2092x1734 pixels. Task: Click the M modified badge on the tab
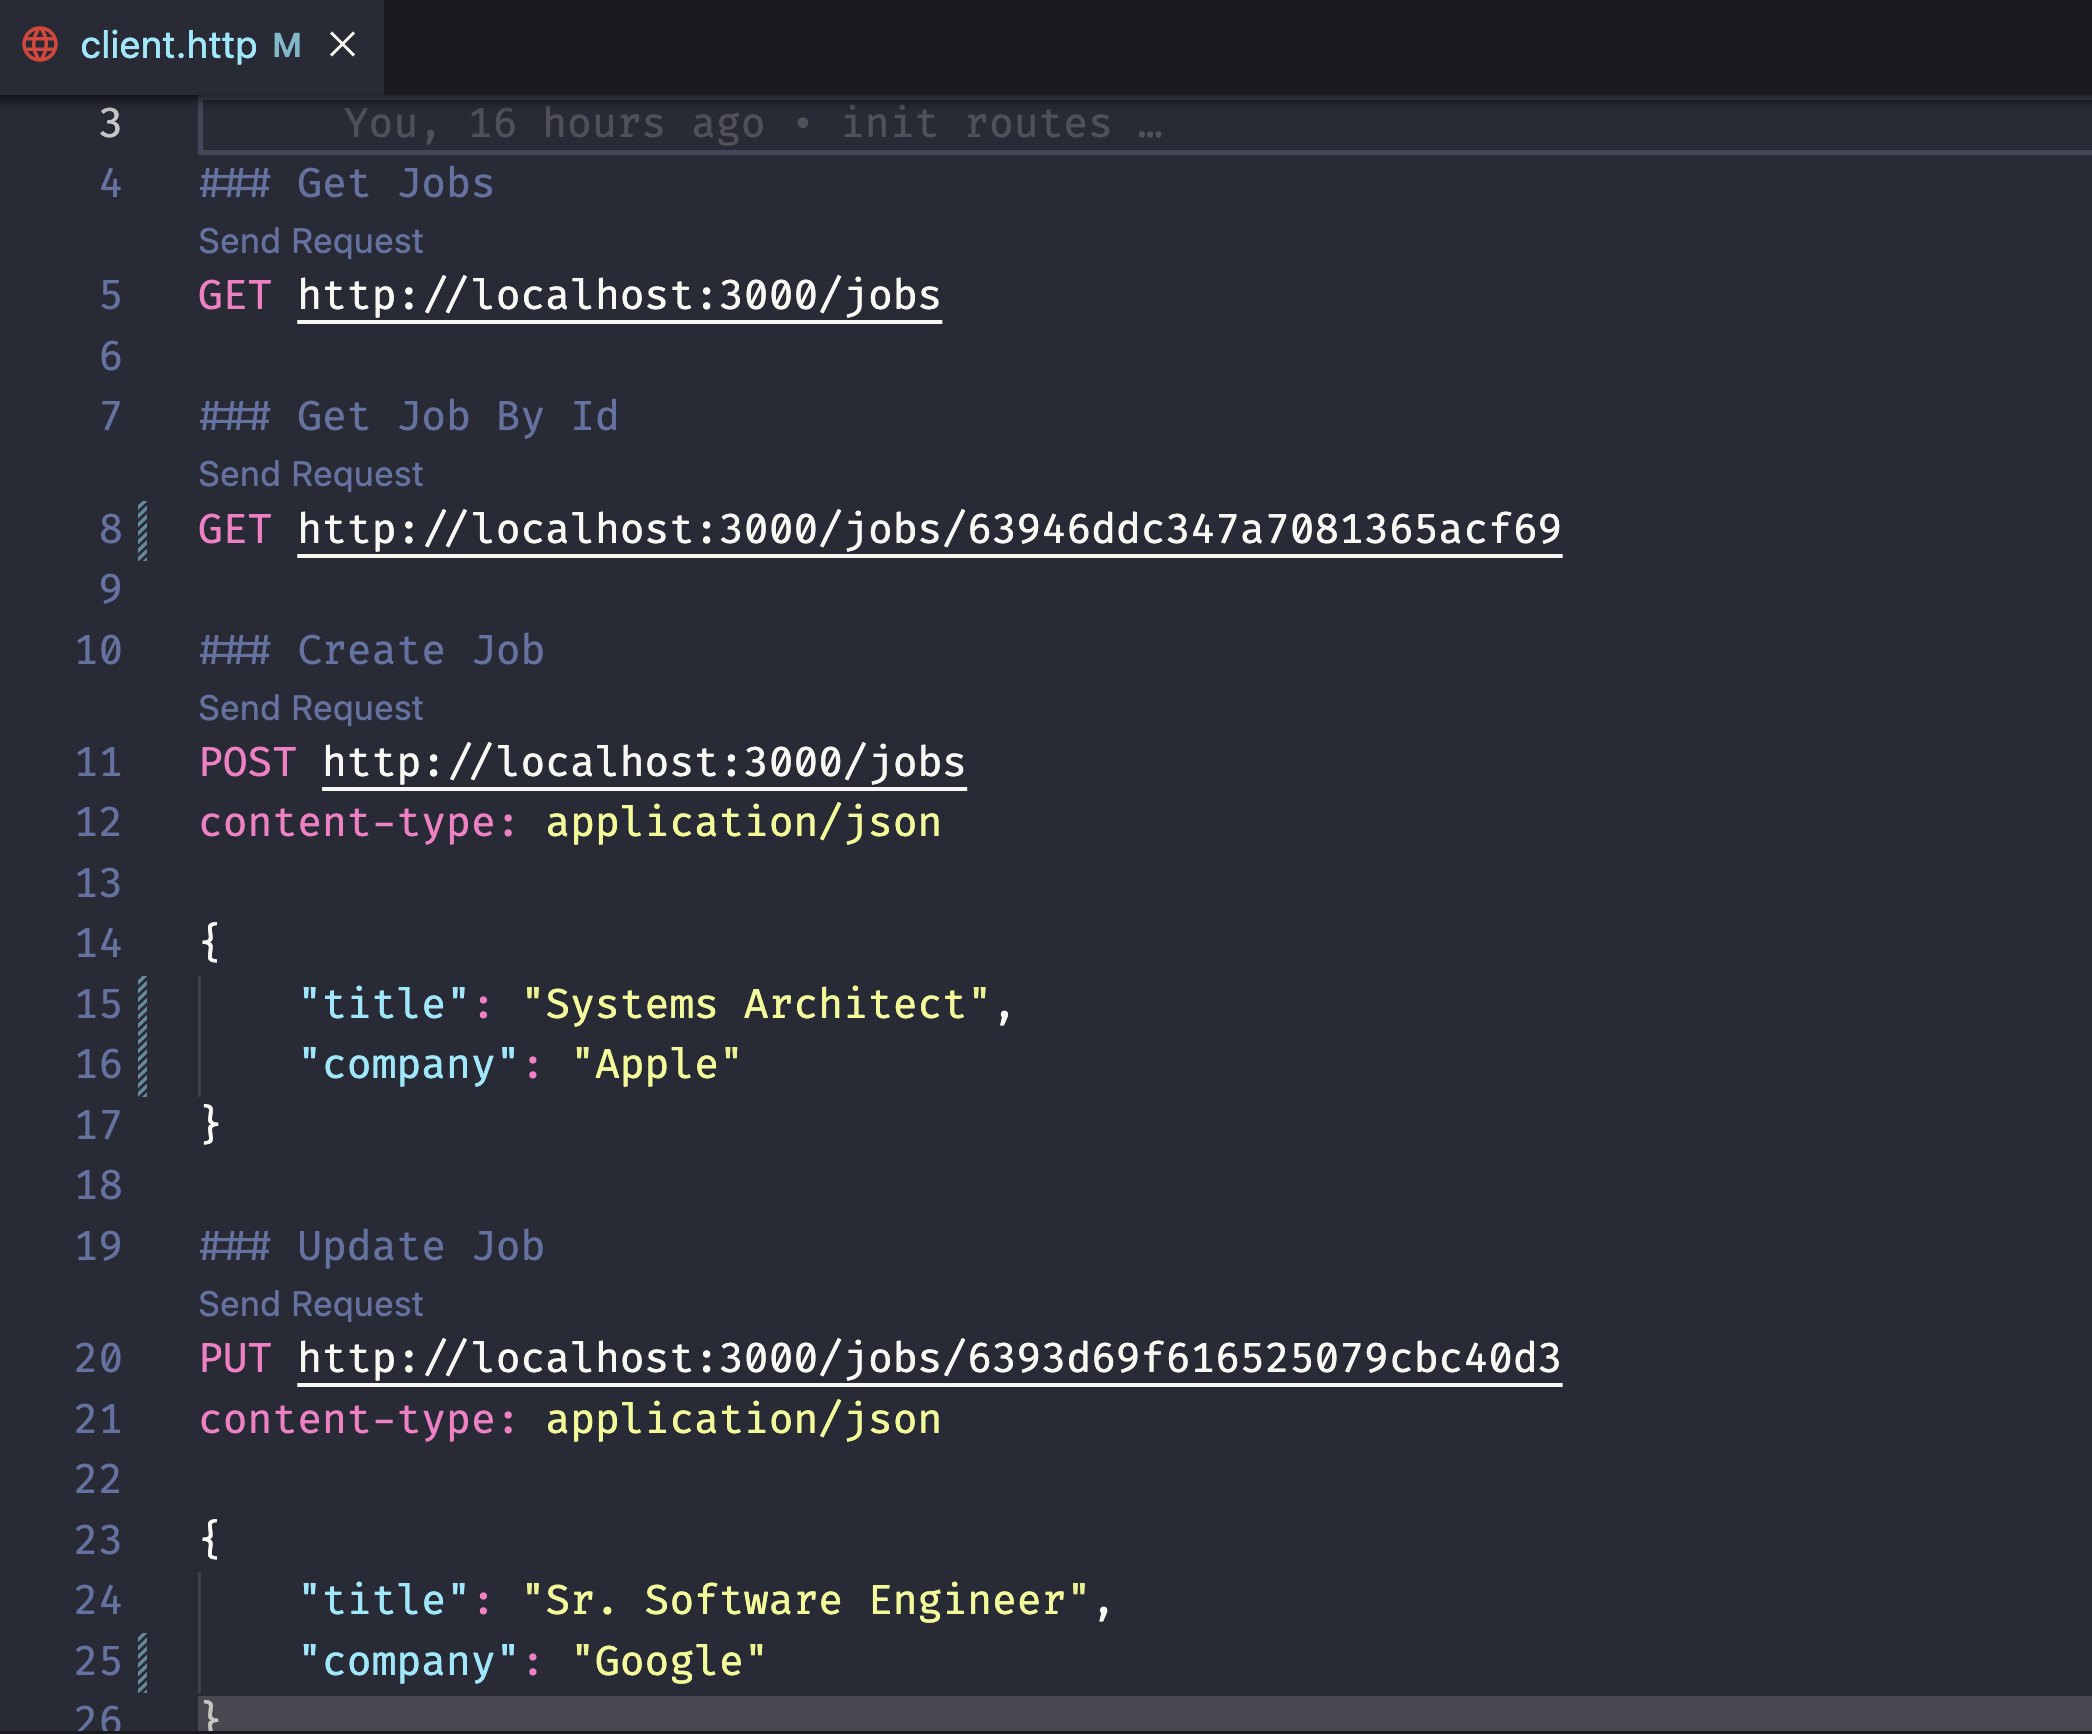287,46
